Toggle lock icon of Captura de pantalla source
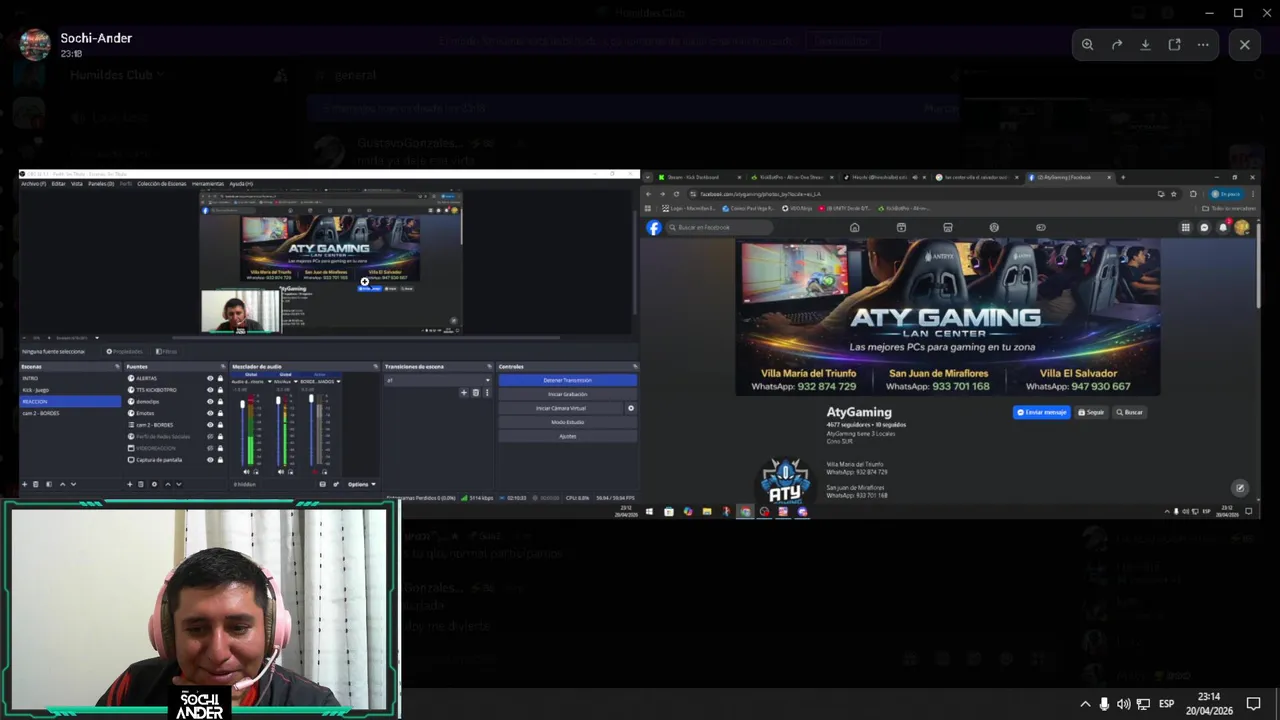The image size is (1280, 720). (220, 460)
